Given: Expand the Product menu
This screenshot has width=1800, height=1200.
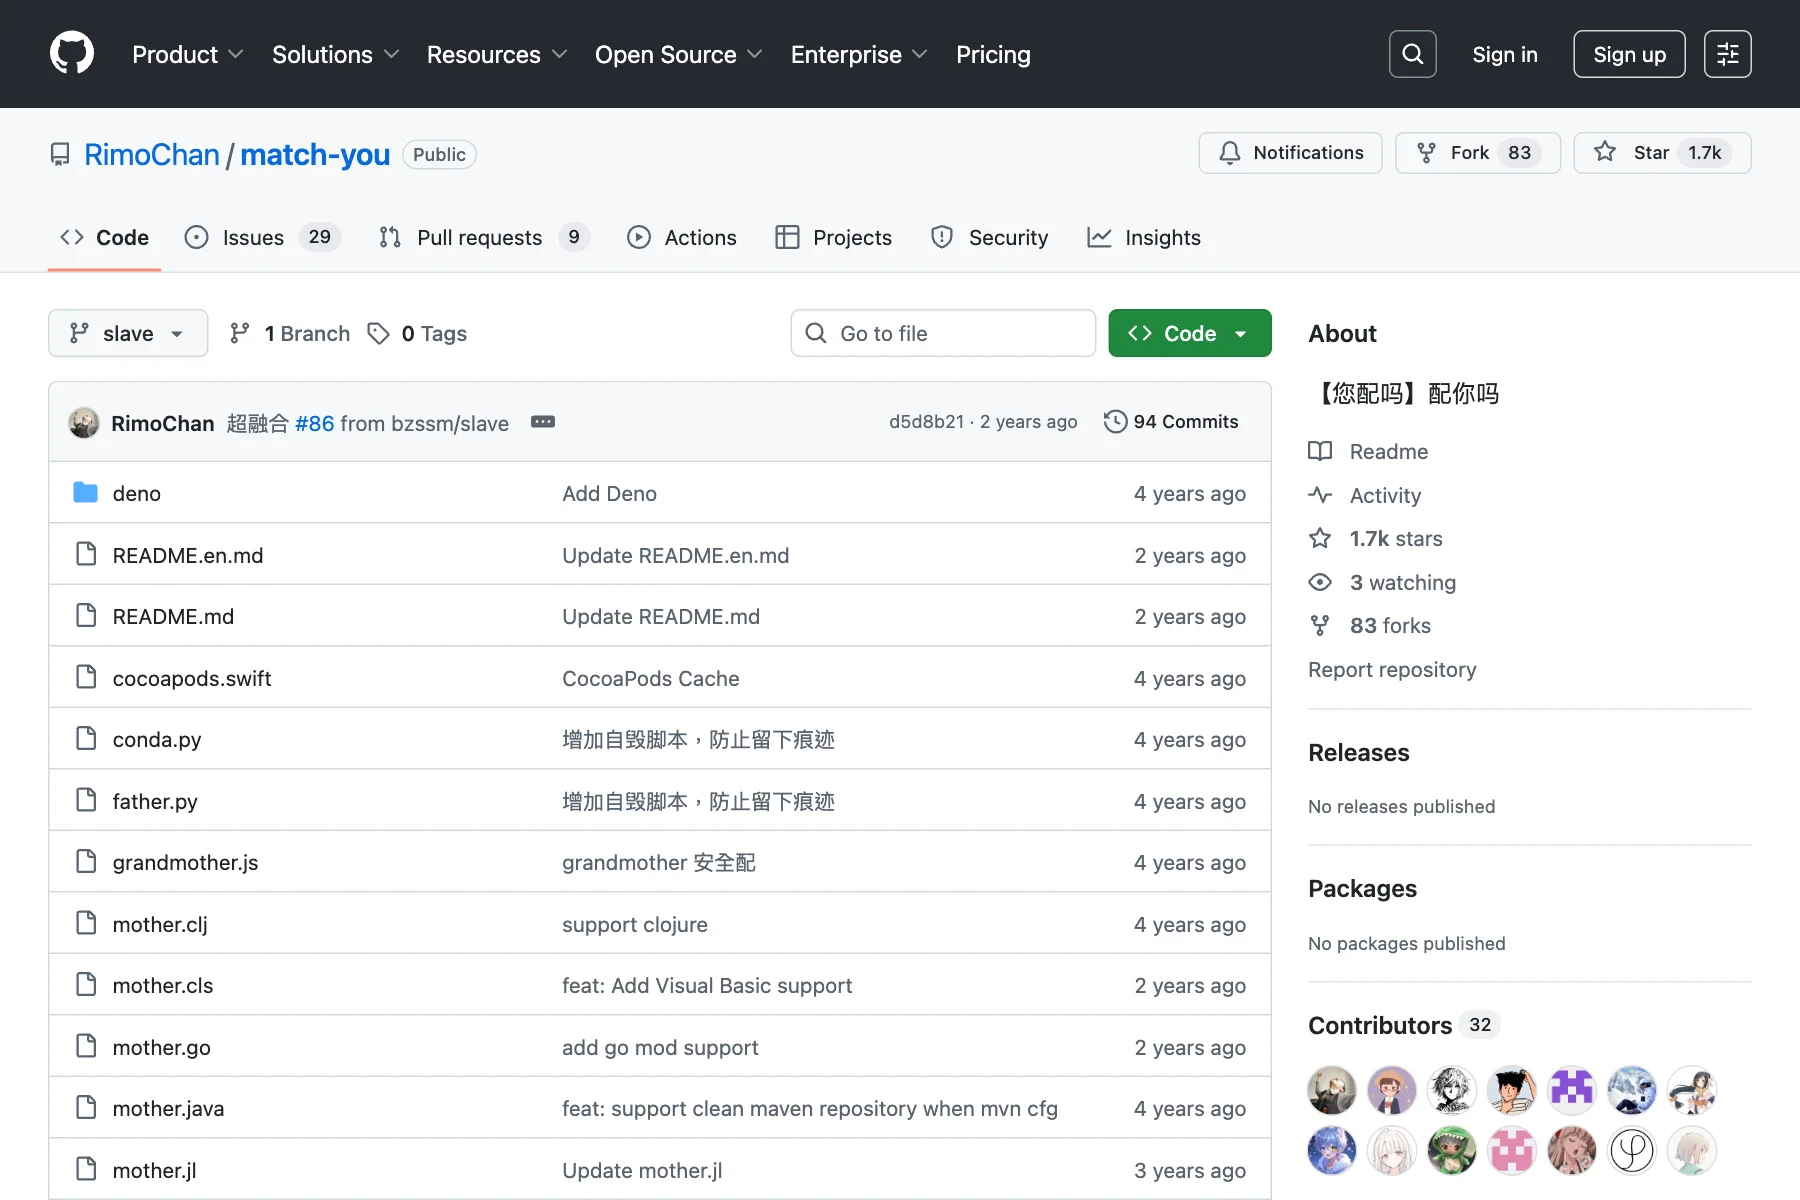Looking at the screenshot, I should click(187, 54).
